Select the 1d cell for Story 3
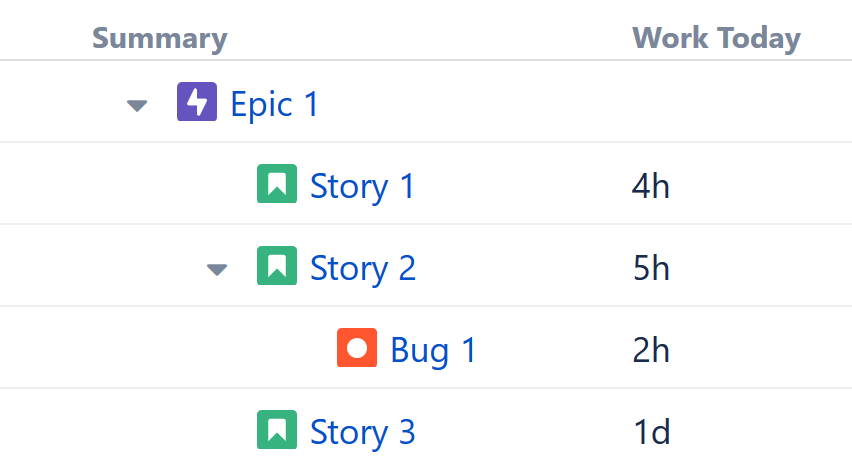The image size is (852, 469). 651,431
